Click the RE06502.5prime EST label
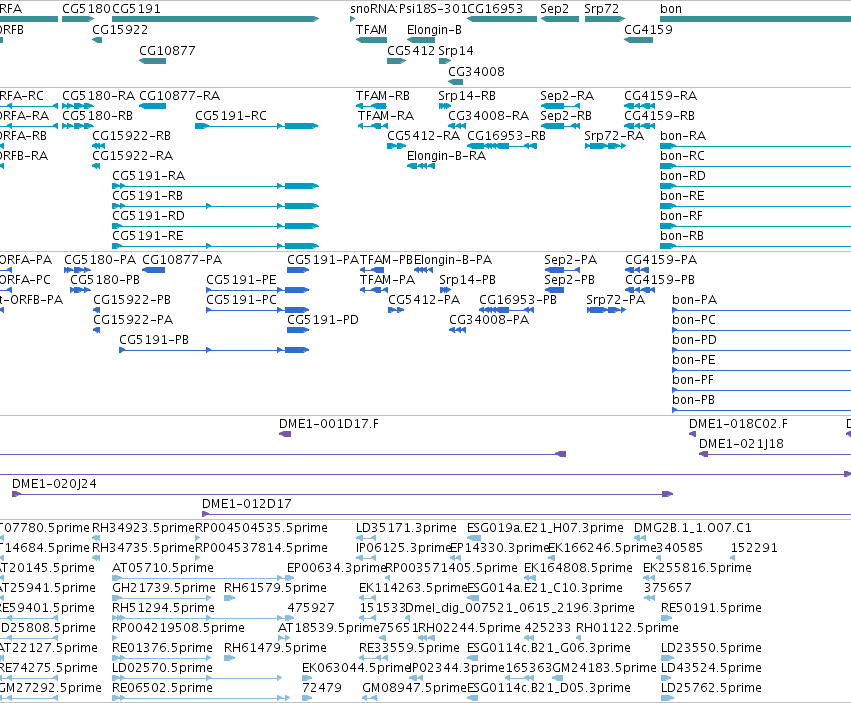Screen dimensions: 851x703 162,688
